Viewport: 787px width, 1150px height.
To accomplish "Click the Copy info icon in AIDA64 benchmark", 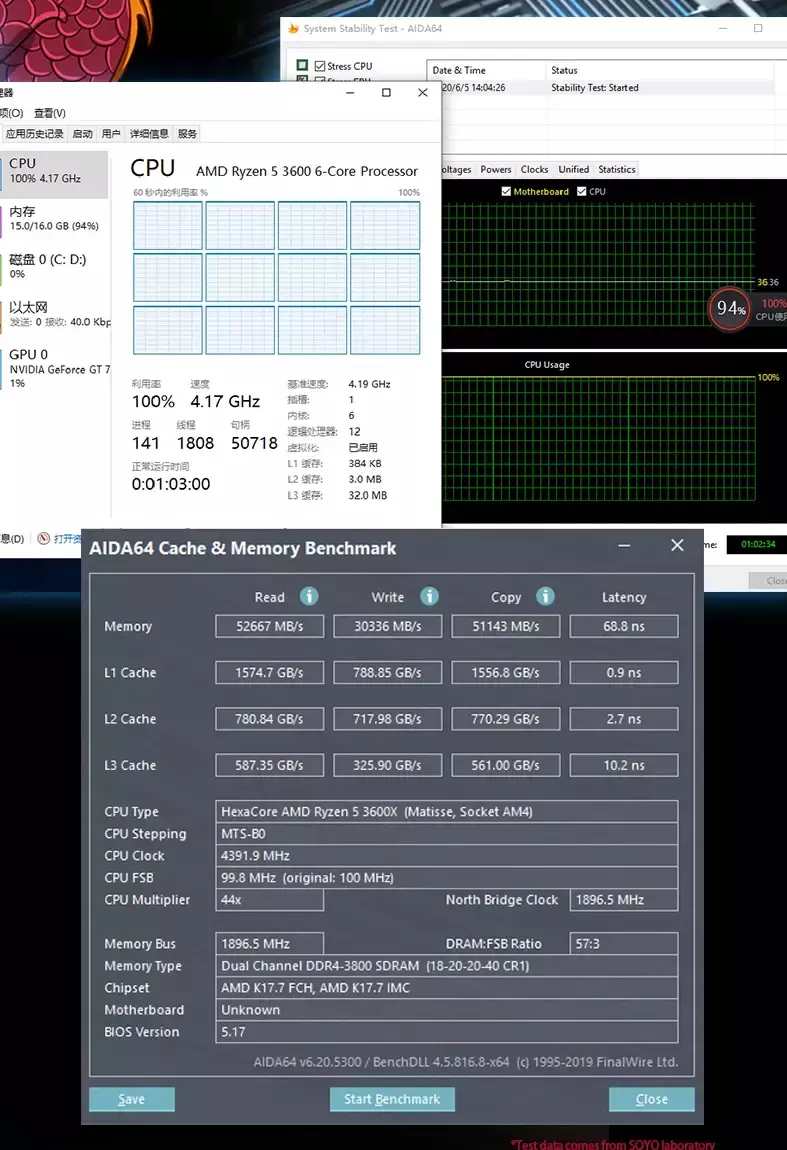I will tap(545, 596).
